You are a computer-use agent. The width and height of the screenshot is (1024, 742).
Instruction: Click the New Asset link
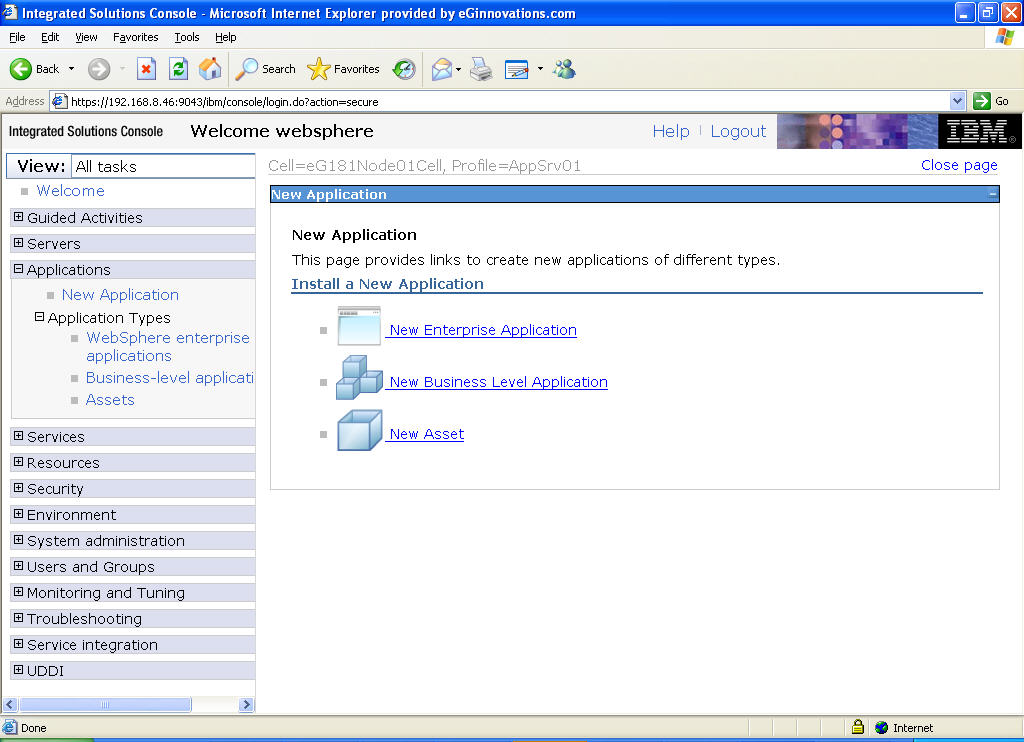point(426,434)
